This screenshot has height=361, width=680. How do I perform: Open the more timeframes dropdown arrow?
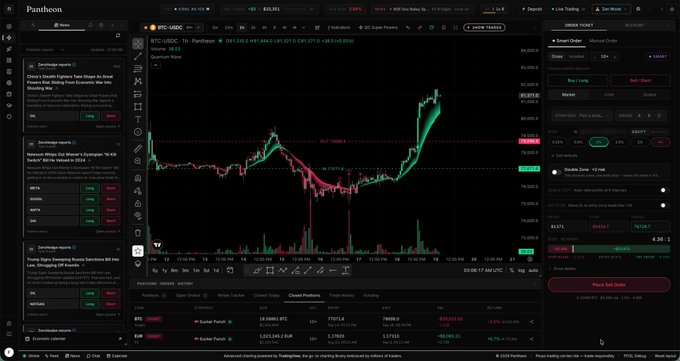(x=303, y=27)
